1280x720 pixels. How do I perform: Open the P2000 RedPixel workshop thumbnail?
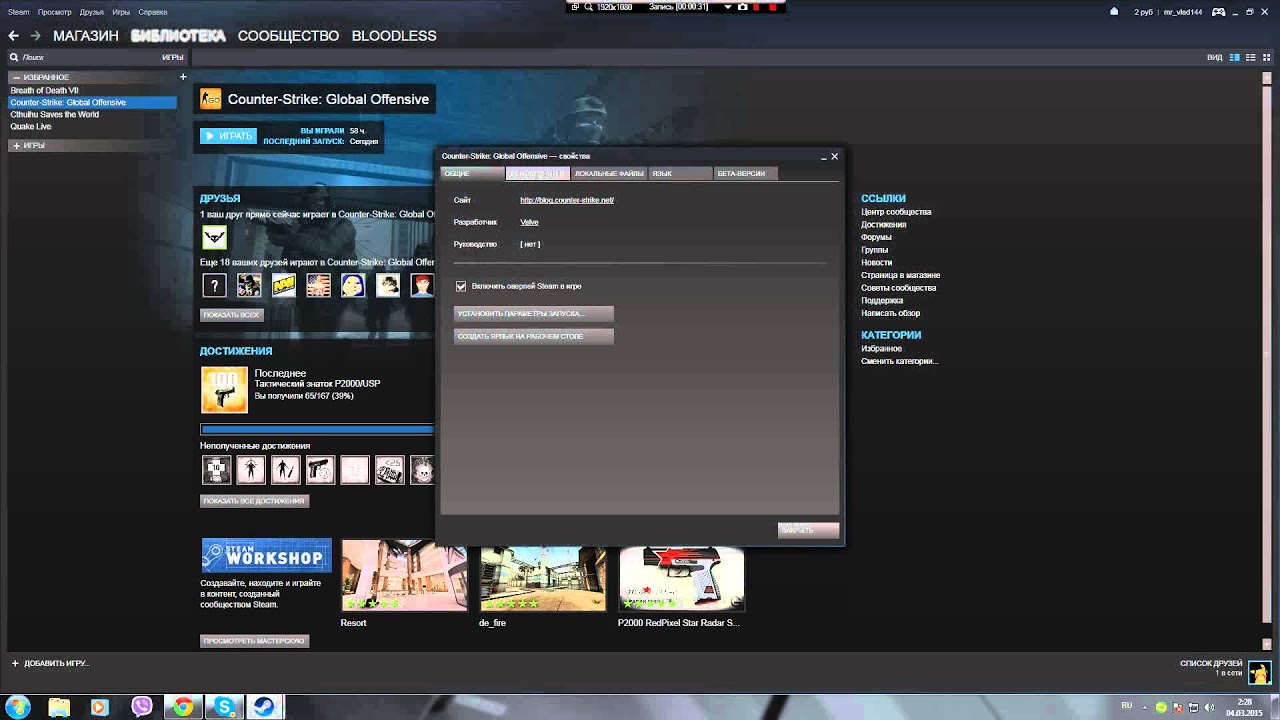click(x=681, y=578)
